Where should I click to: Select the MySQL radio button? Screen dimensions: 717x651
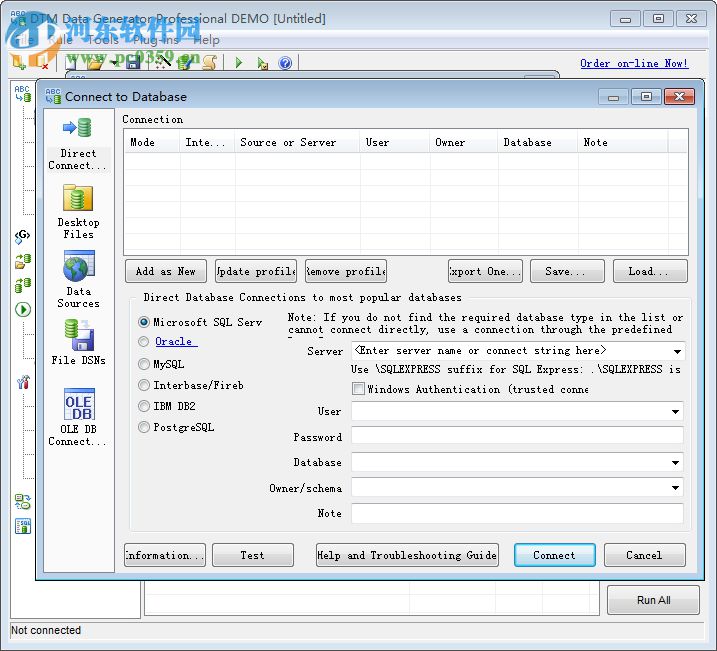tap(144, 365)
